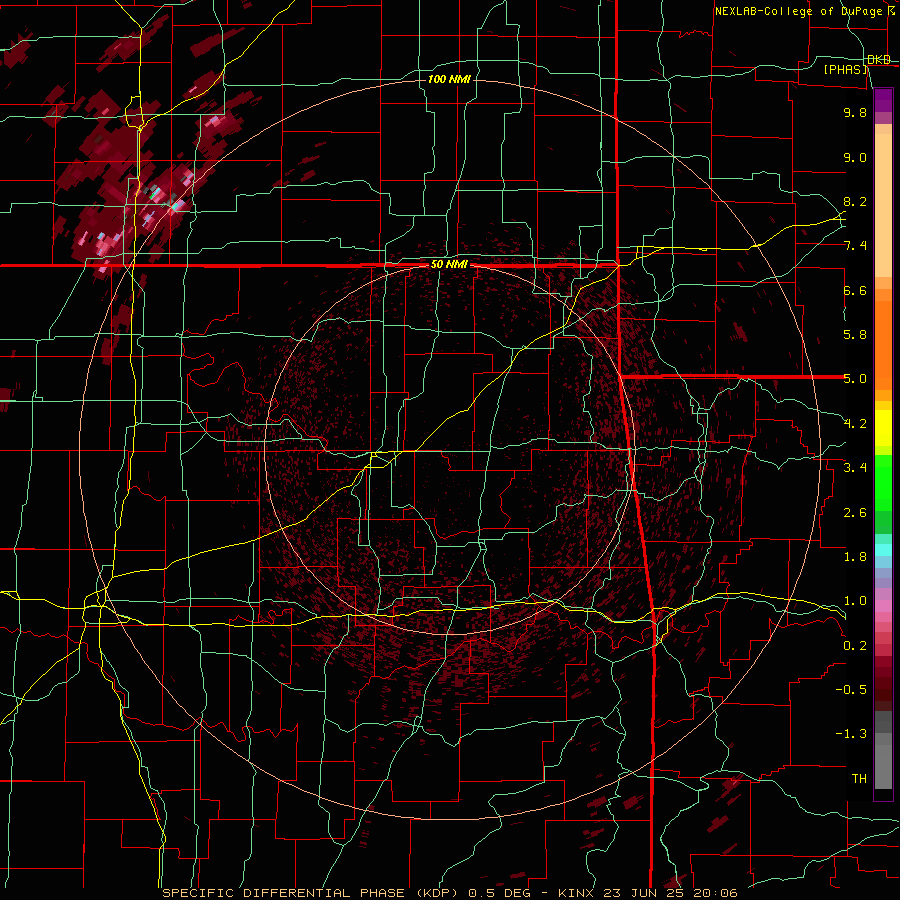Click the 6.6 value on the color scale
The height and width of the screenshot is (900, 900).
pos(855,290)
